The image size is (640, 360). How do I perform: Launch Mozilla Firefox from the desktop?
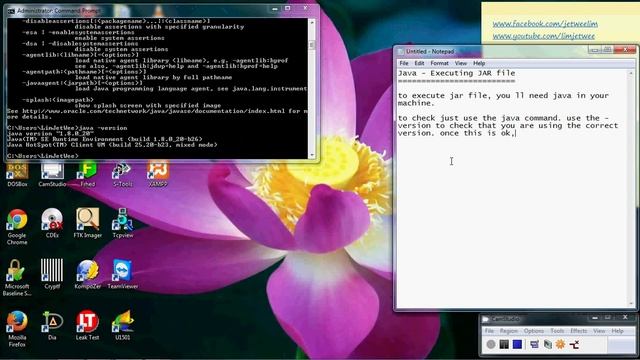pyautogui.click(x=17, y=329)
